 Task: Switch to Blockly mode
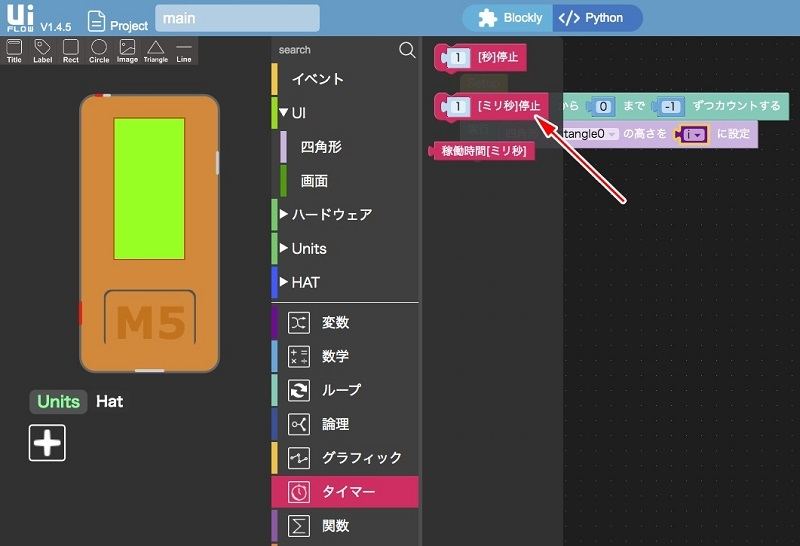pyautogui.click(x=511, y=18)
